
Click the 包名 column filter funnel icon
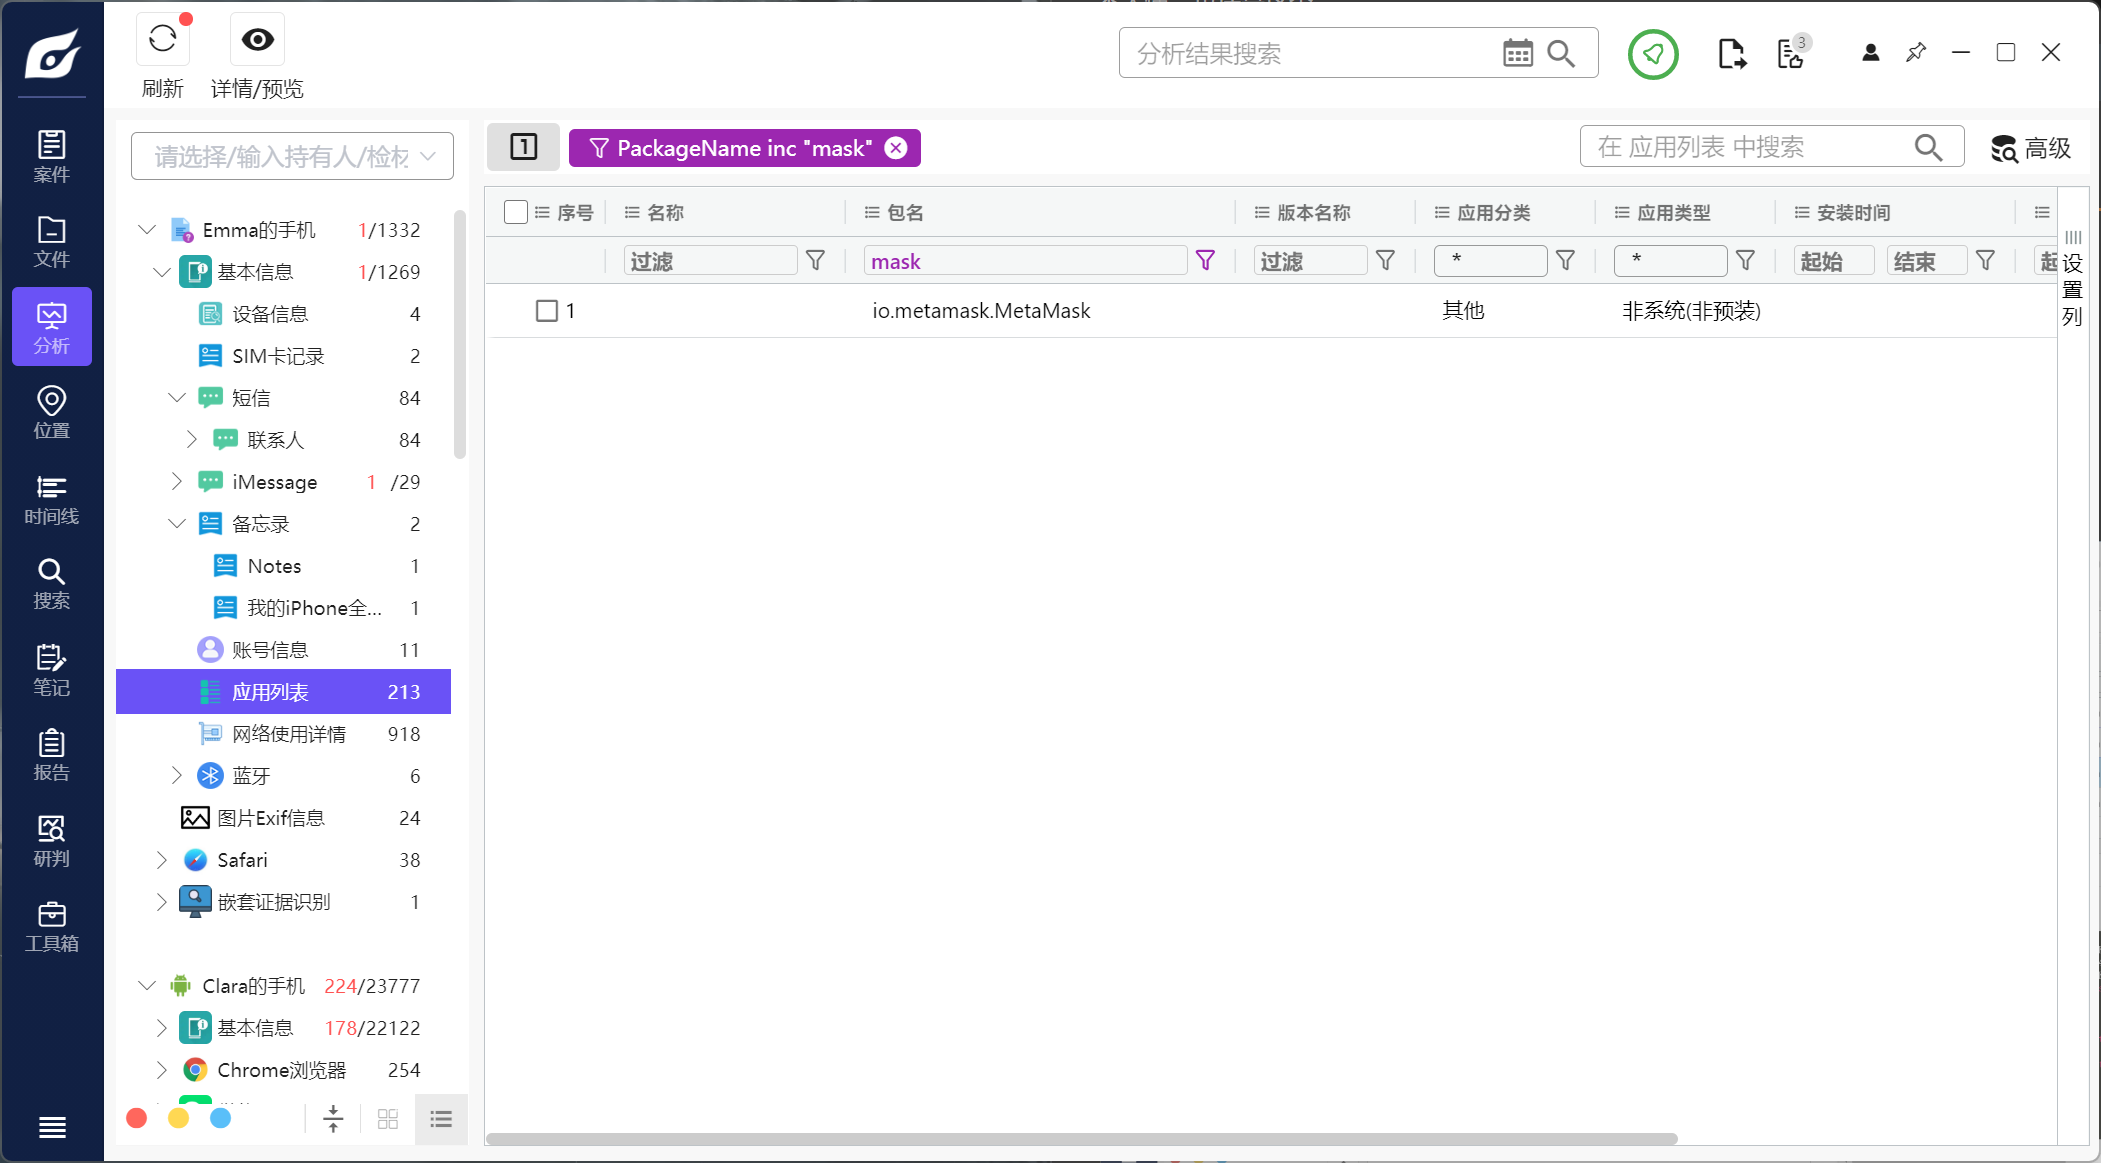coord(1205,261)
